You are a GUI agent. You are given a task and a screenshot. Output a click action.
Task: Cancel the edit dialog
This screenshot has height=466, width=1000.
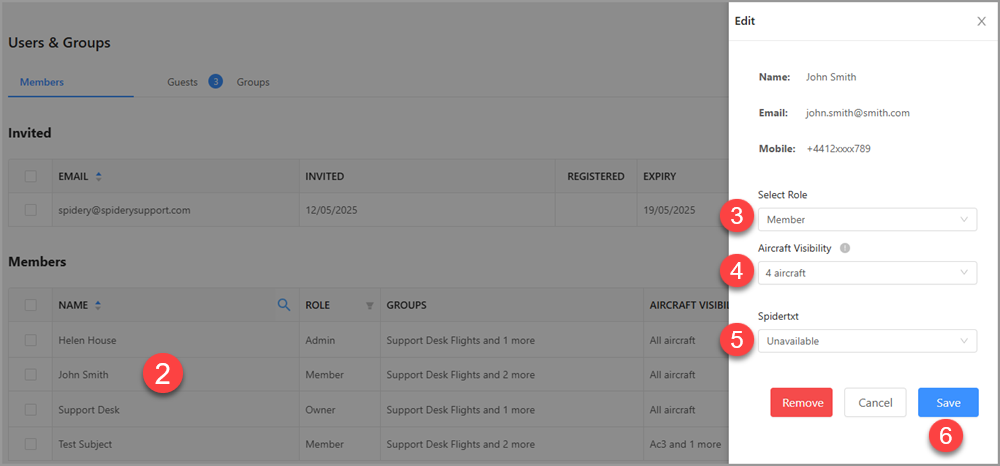coord(875,403)
